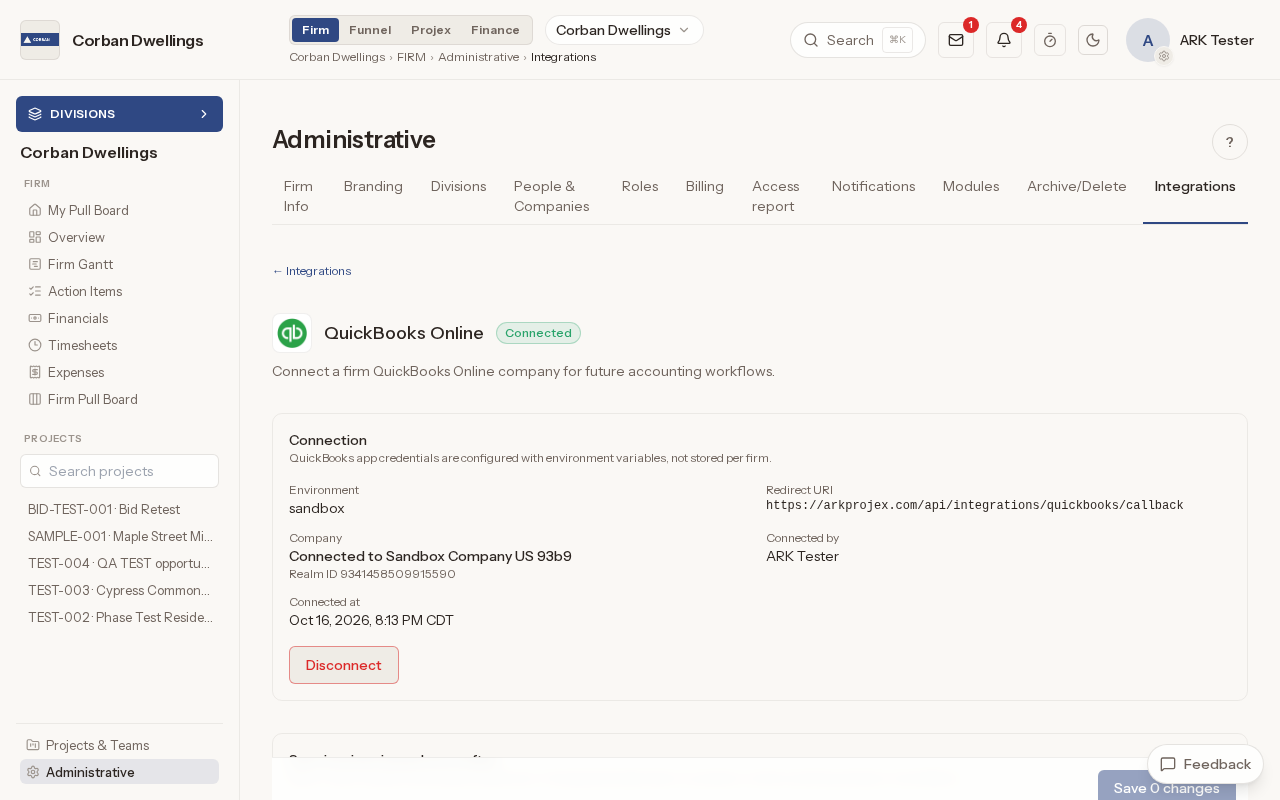Open the mail inbox icon
This screenshot has height=800, width=1280.
tap(956, 40)
